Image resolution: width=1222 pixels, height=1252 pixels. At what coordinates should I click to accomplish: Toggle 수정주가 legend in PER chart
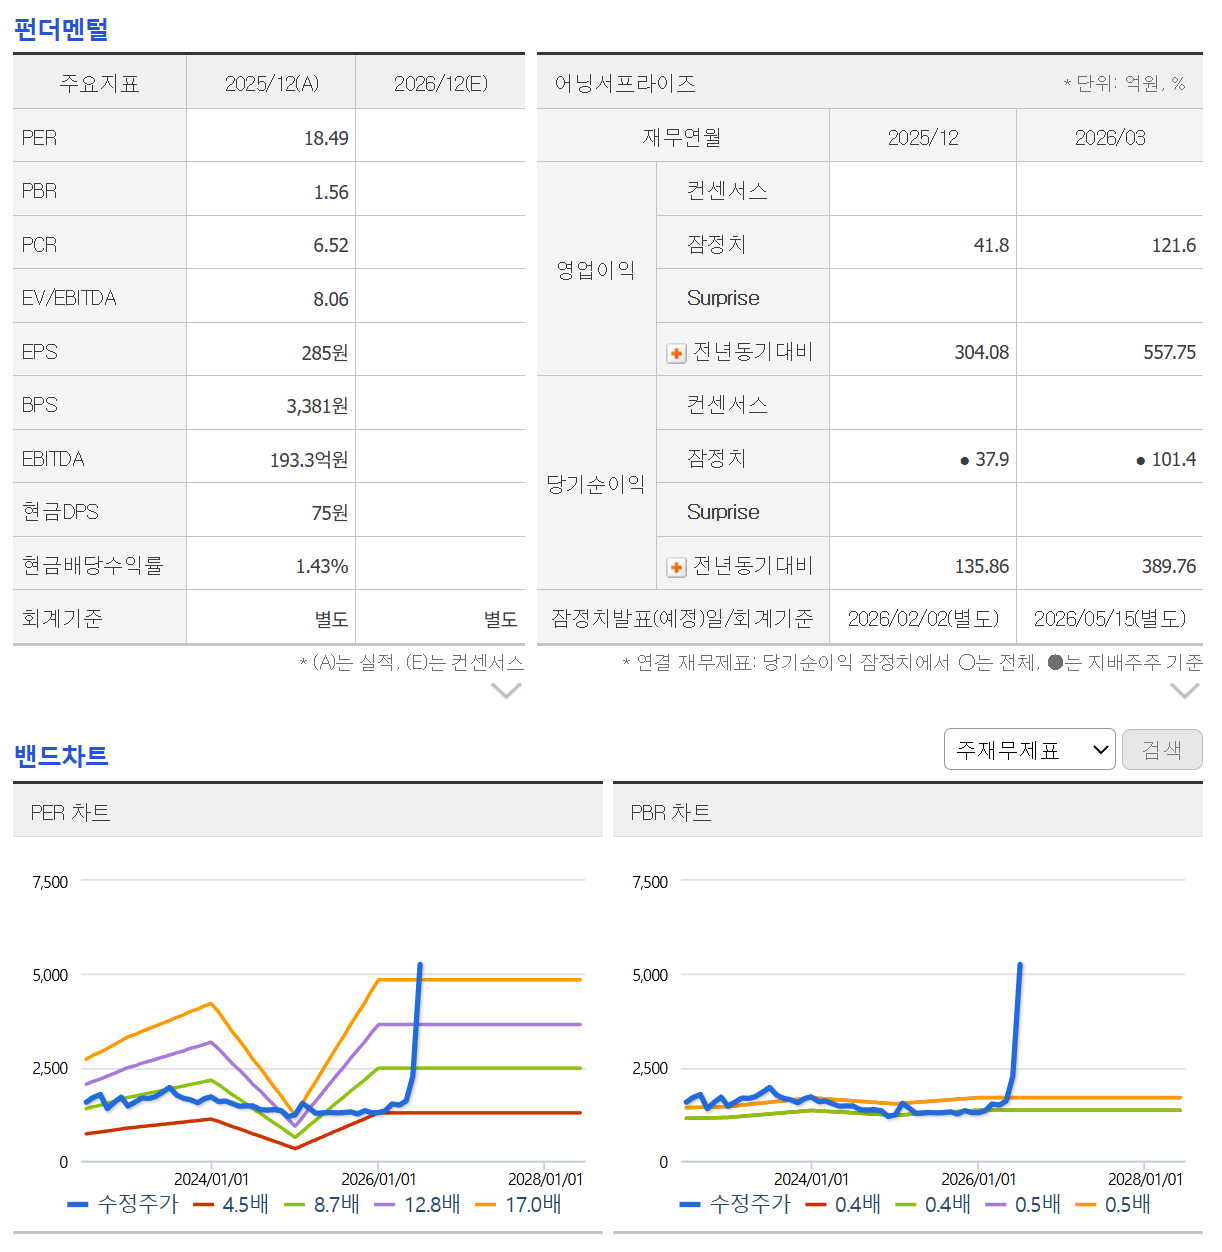pyautogui.click(x=123, y=1204)
